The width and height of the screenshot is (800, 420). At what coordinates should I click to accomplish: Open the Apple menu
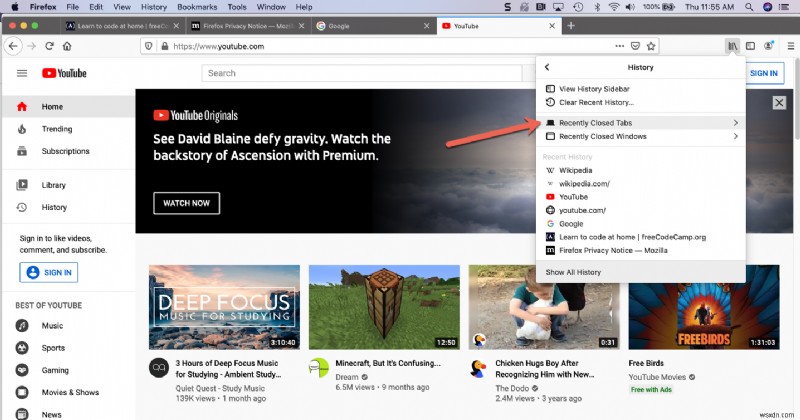[15, 7]
